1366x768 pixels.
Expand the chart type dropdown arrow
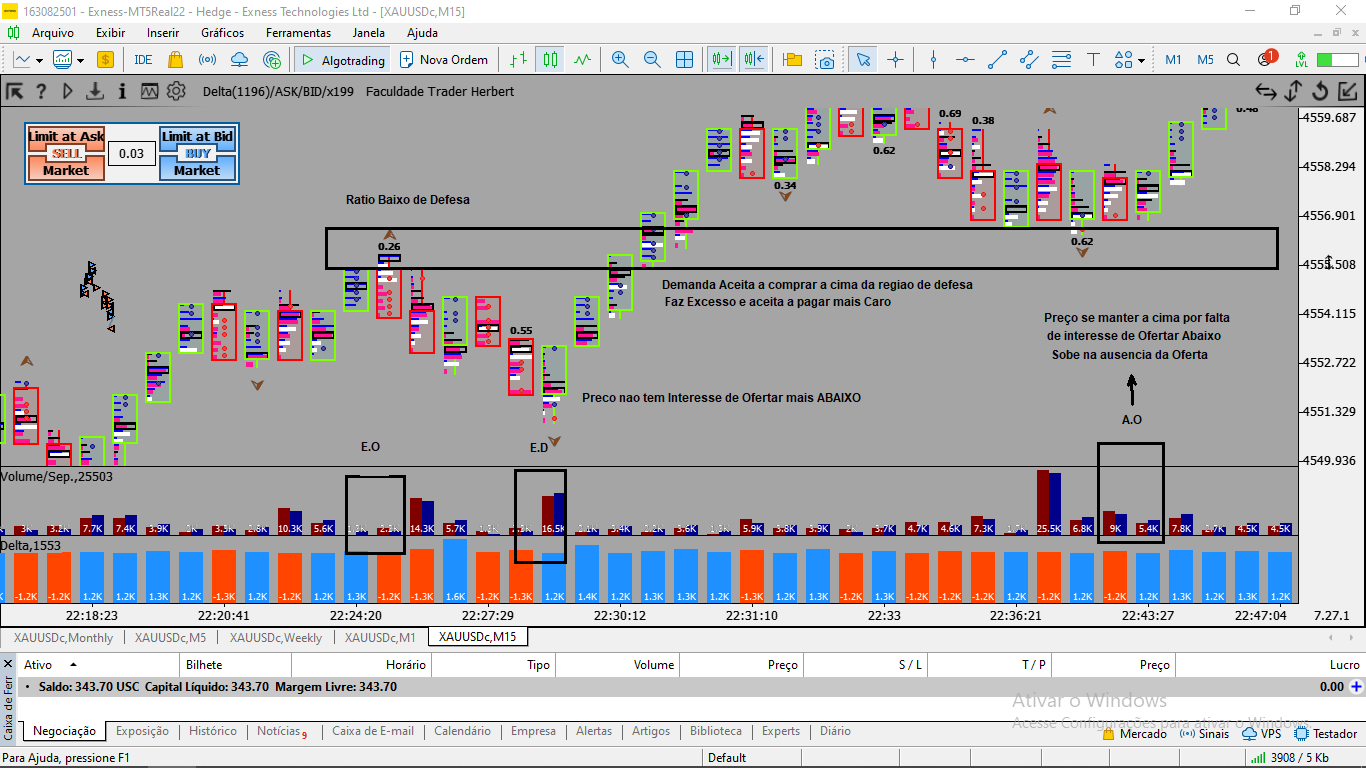point(39,61)
